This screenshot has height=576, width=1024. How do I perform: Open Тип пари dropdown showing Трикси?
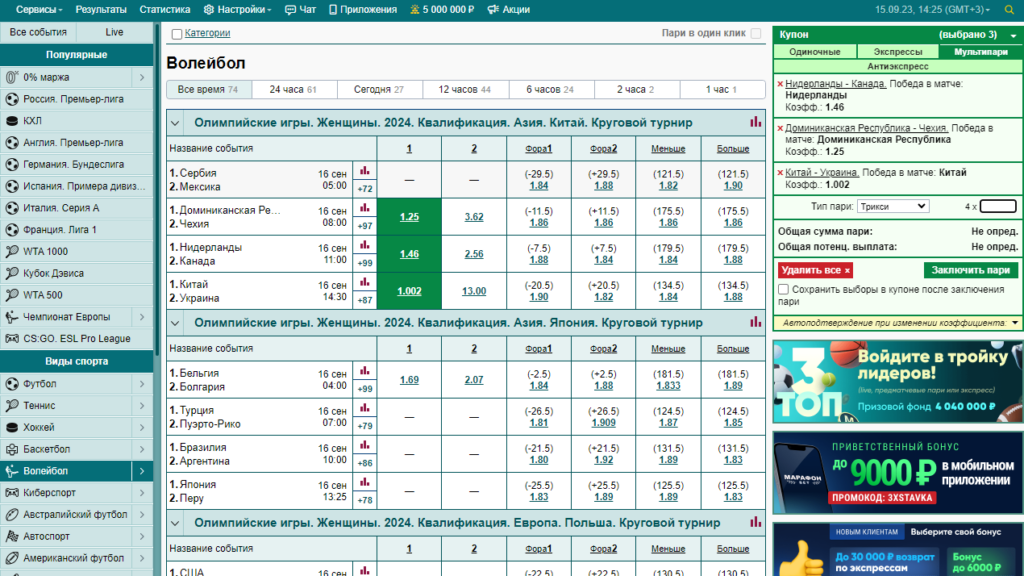[x=893, y=206]
